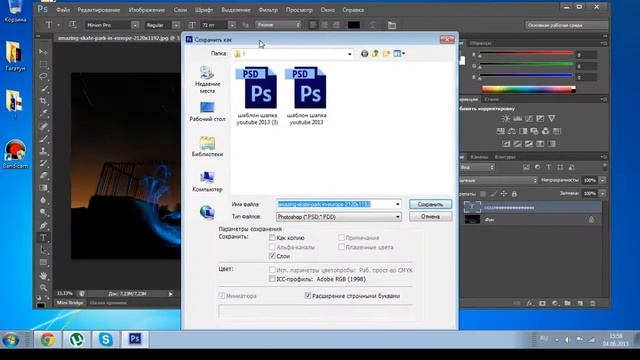Open the Regular font style dropdown
The image size is (640, 360).
[x=176, y=25]
